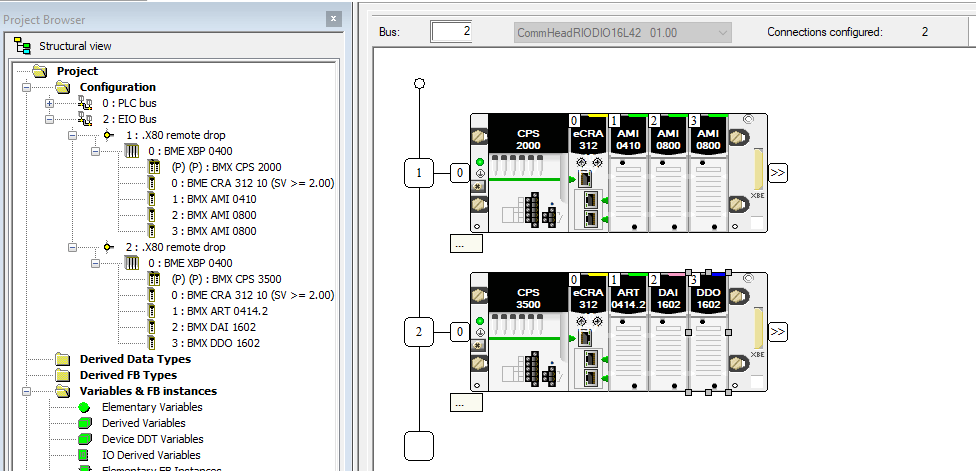Viewport: 976px width, 471px height.
Task: Select the eCRA 312 module in drop 1
Action: 587,172
